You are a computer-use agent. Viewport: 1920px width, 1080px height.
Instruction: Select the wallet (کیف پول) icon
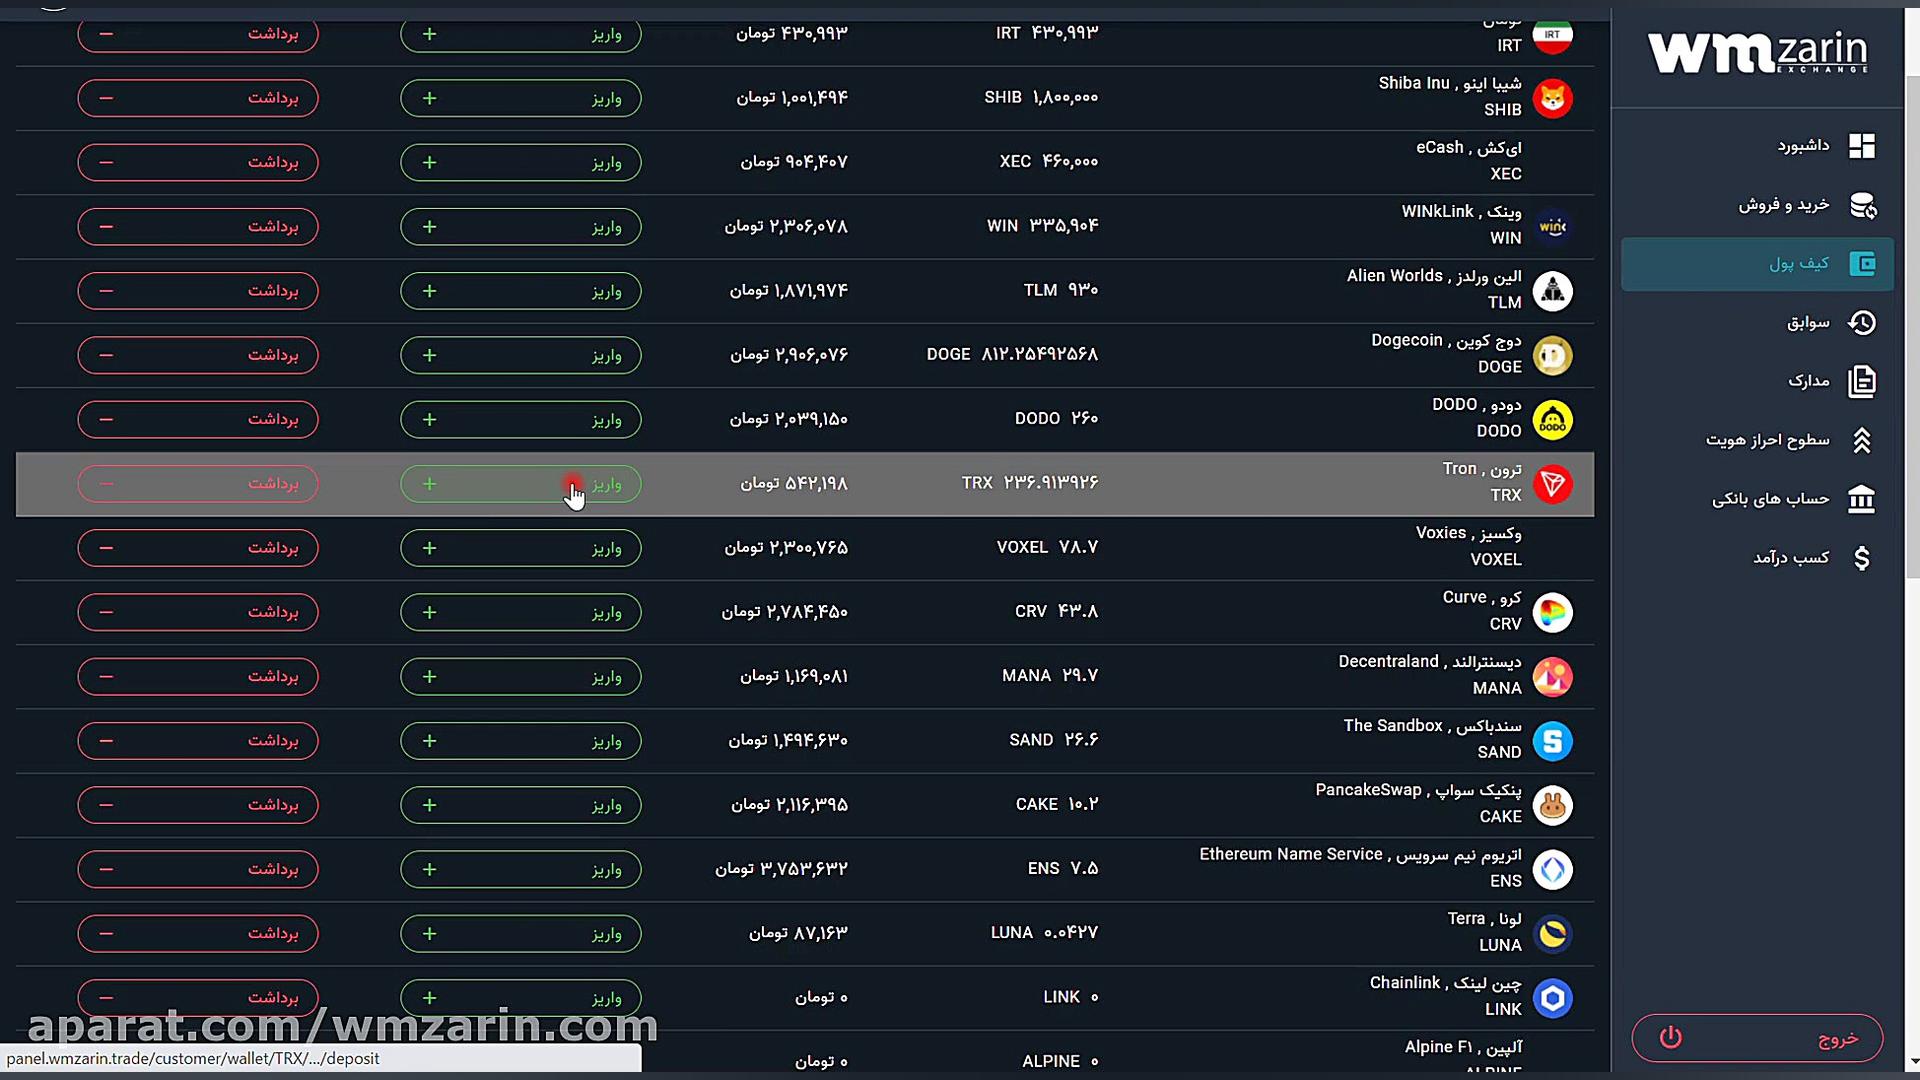(1862, 264)
